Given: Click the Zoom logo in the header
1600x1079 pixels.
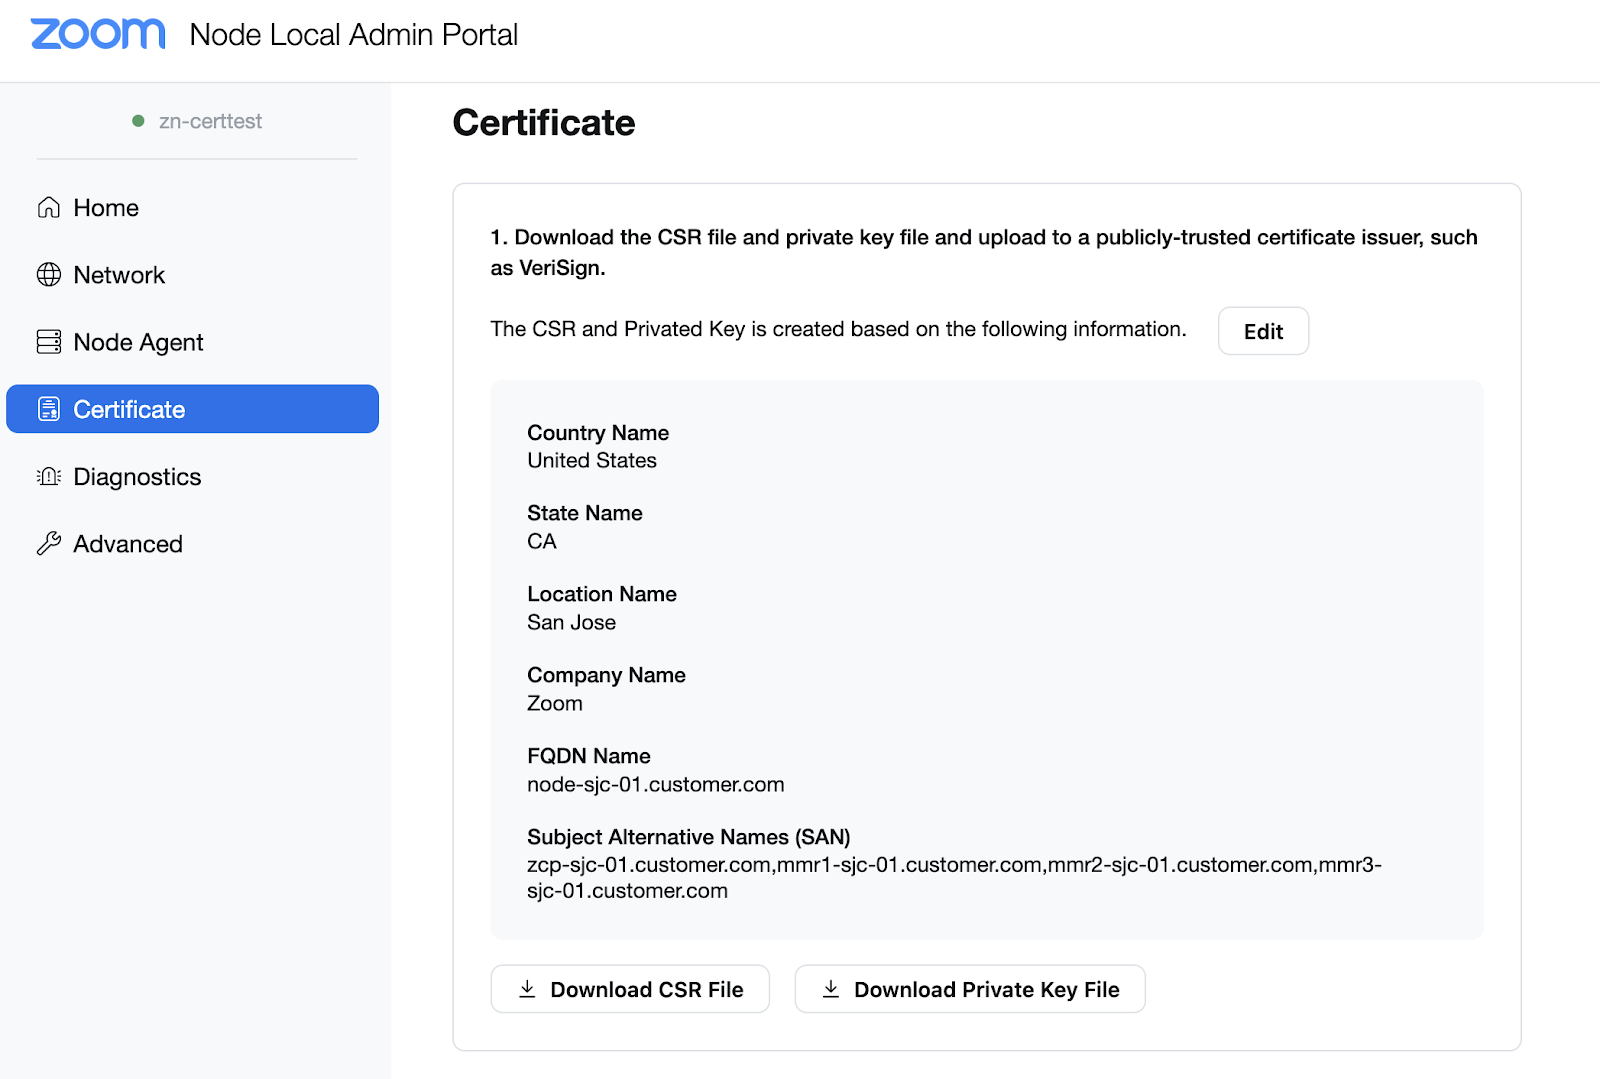Looking at the screenshot, I should (98, 34).
